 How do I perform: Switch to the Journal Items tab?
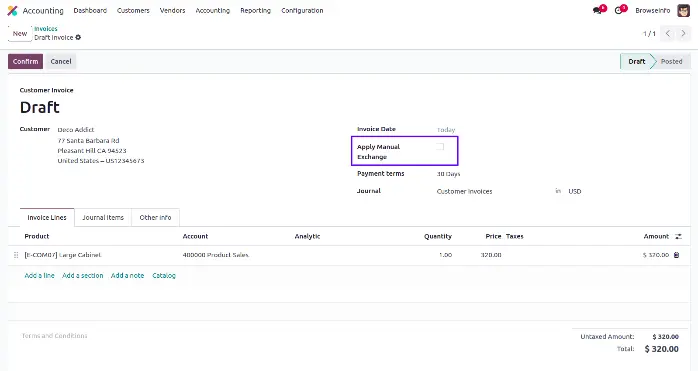[103, 217]
